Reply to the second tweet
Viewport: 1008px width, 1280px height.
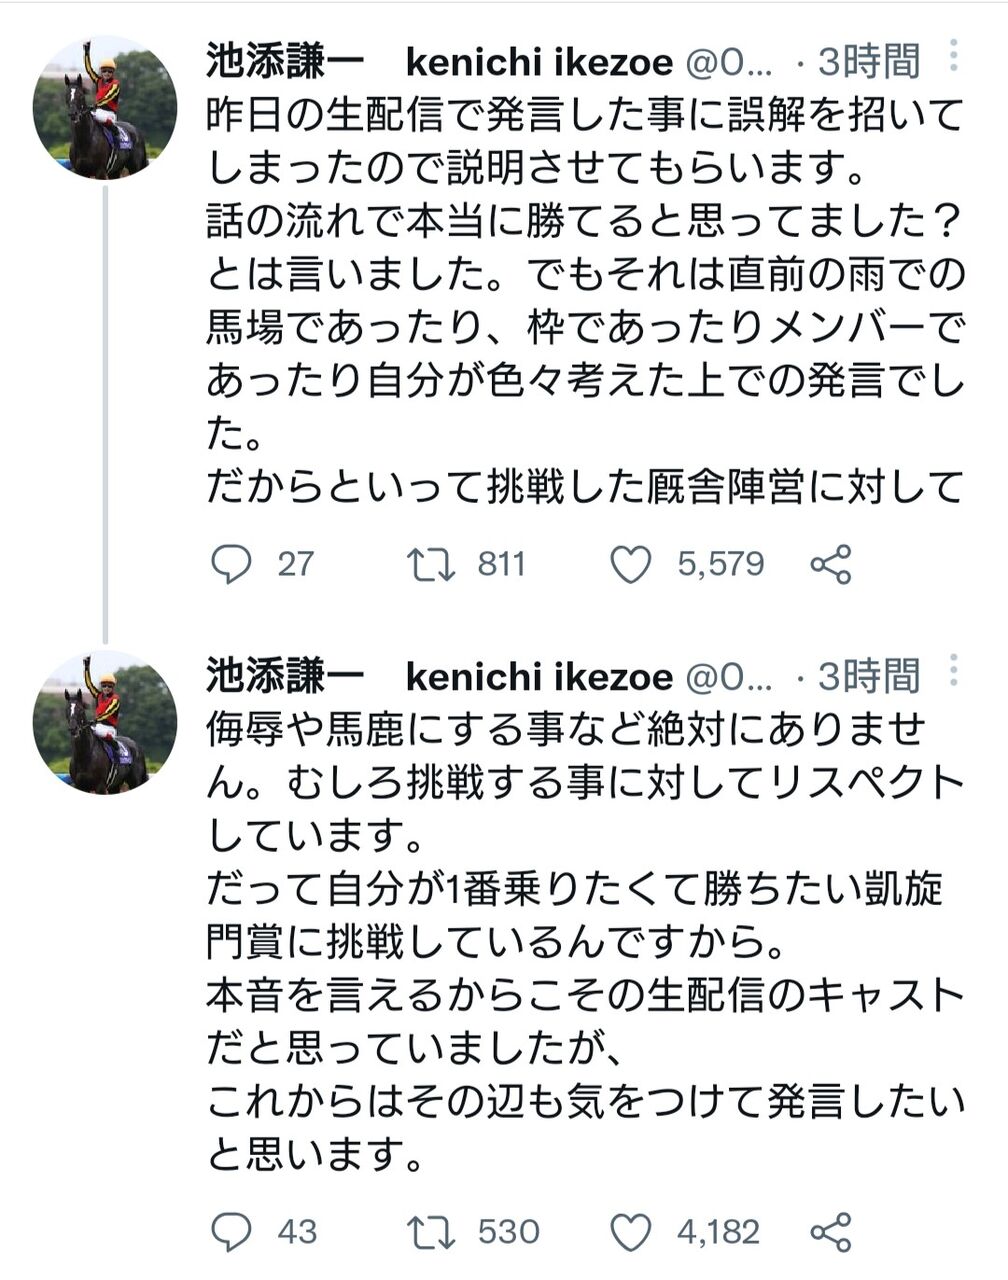pos(232,1232)
